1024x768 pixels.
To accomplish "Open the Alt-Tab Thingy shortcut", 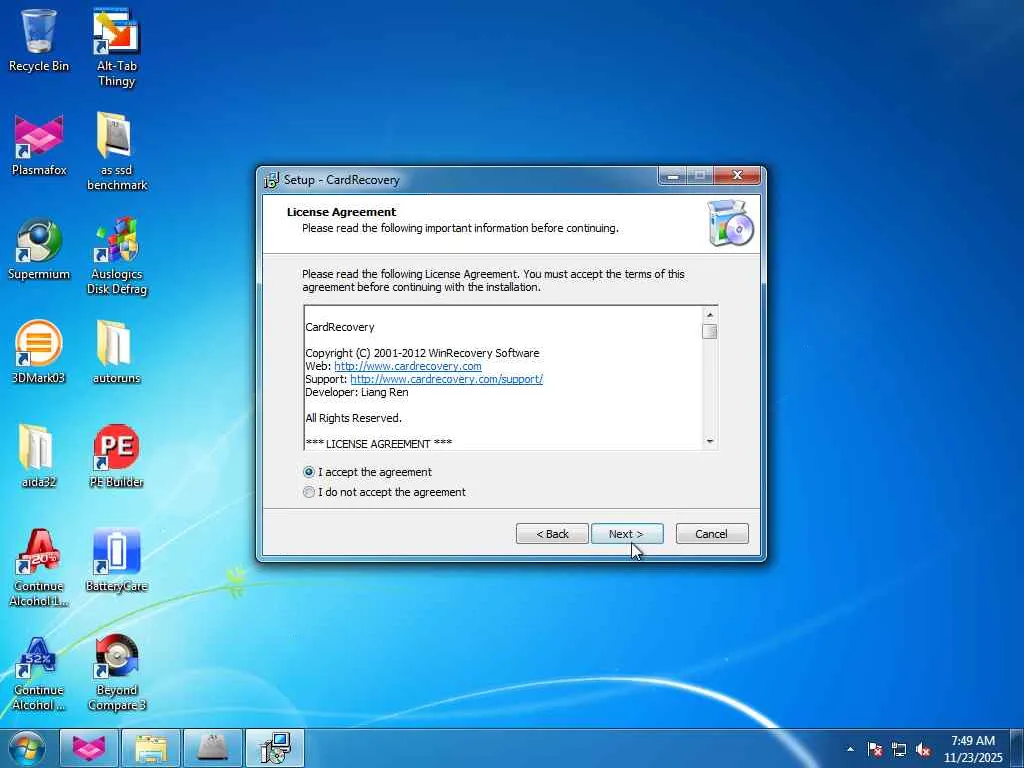I will [116, 47].
